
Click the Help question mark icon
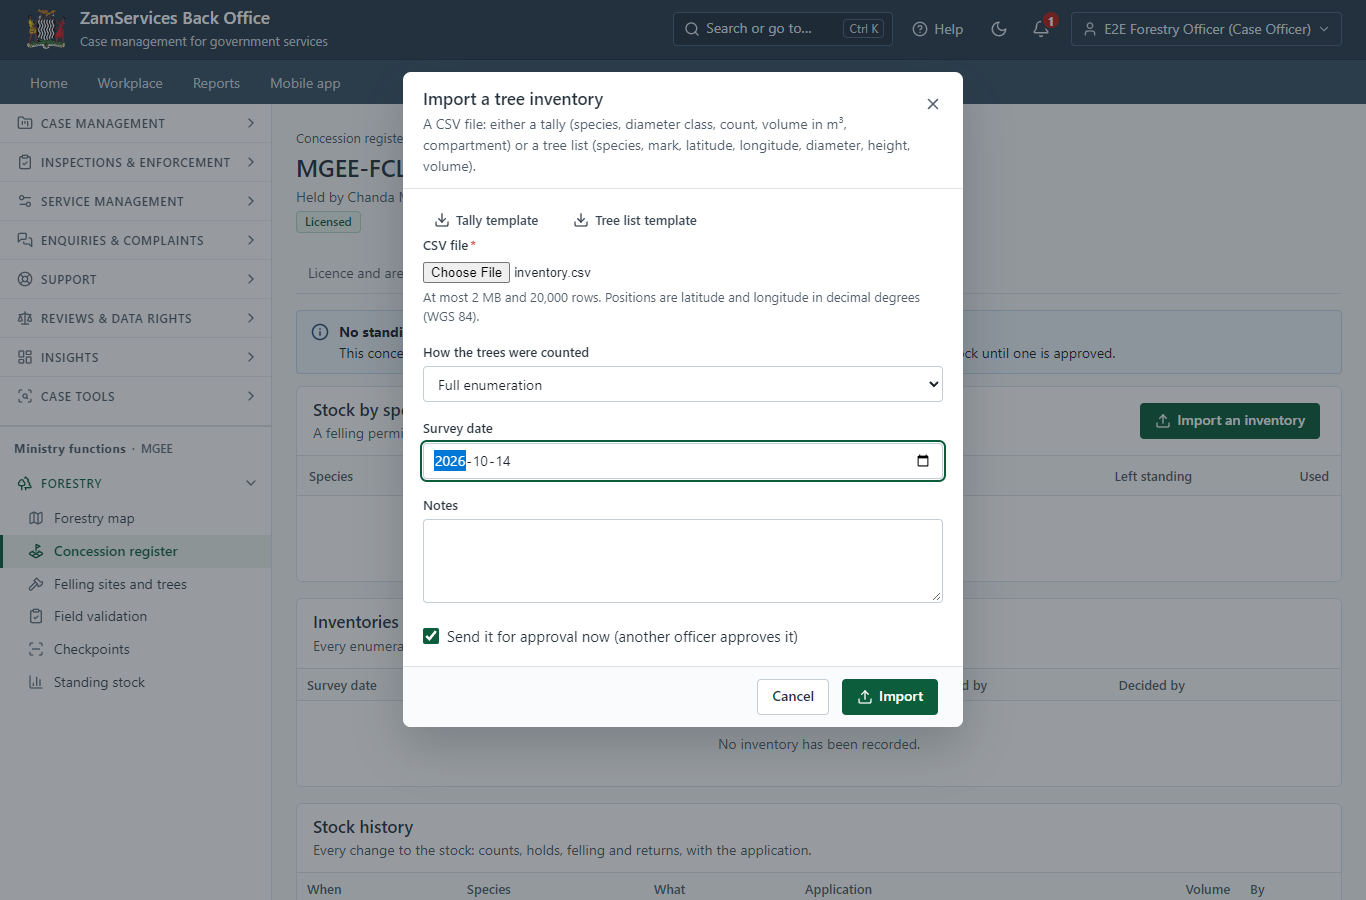tap(920, 29)
